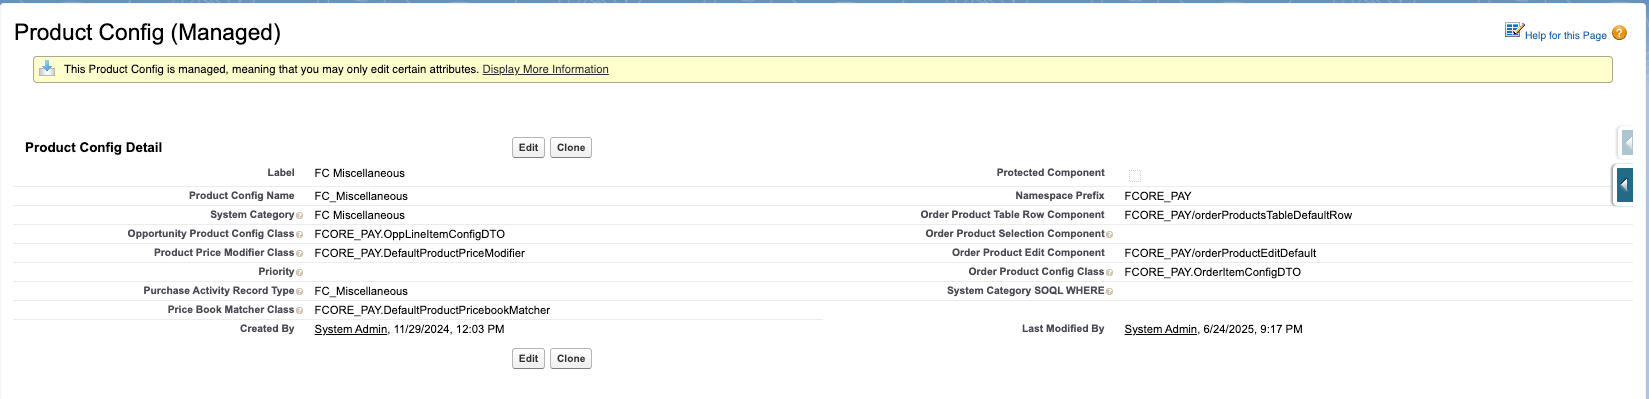
Task: Toggle the Protected Component checkbox
Action: [1135, 176]
